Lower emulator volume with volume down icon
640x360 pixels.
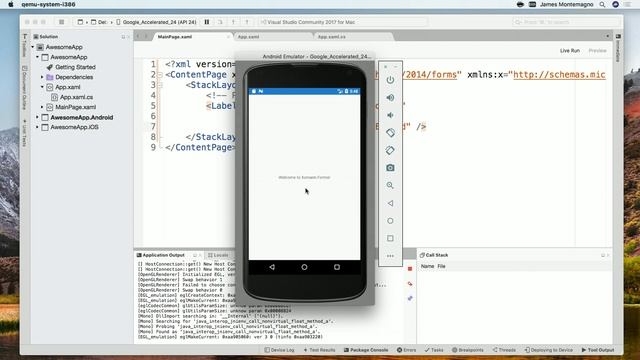point(390,115)
